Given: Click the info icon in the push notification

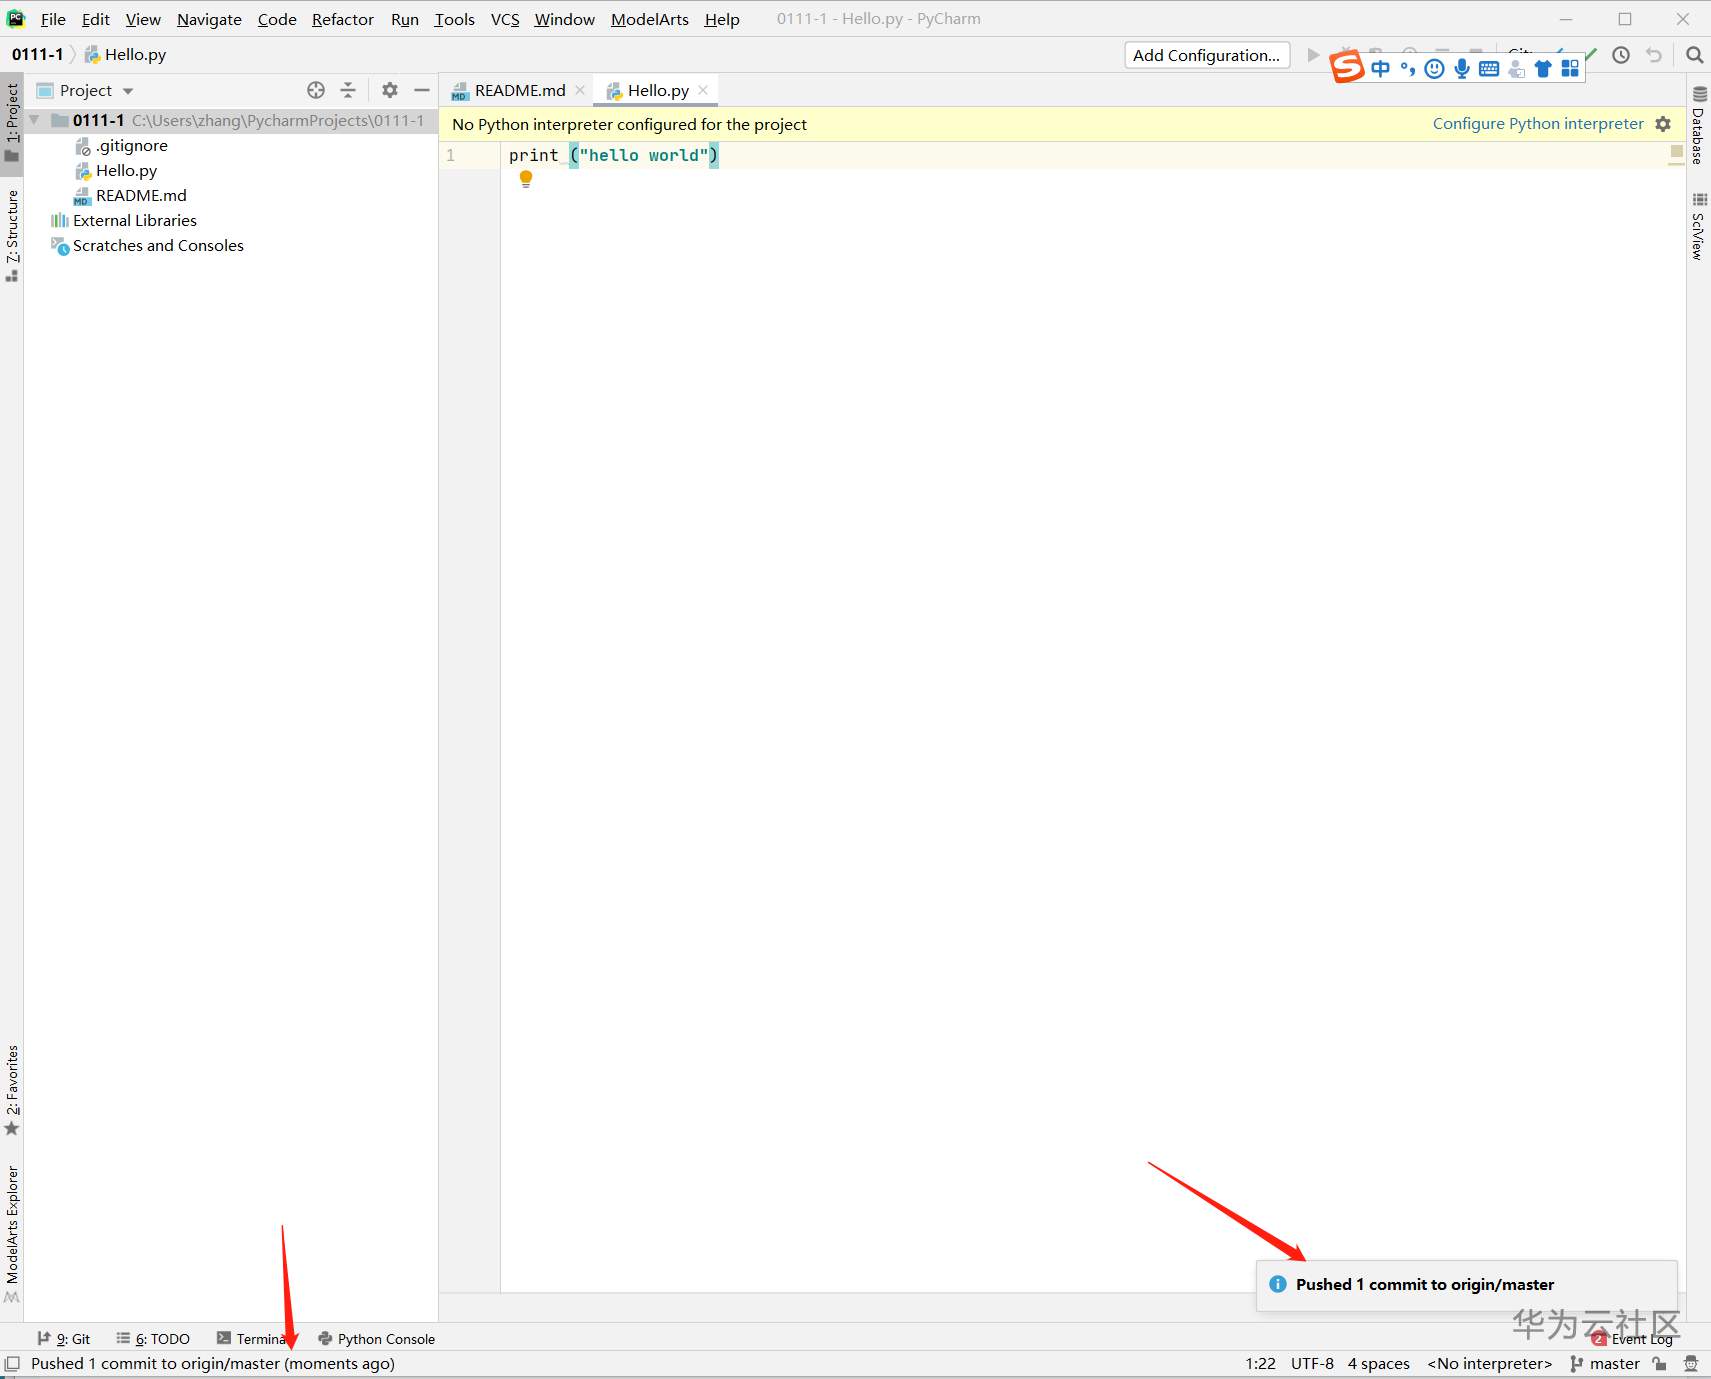Looking at the screenshot, I should [1277, 1284].
